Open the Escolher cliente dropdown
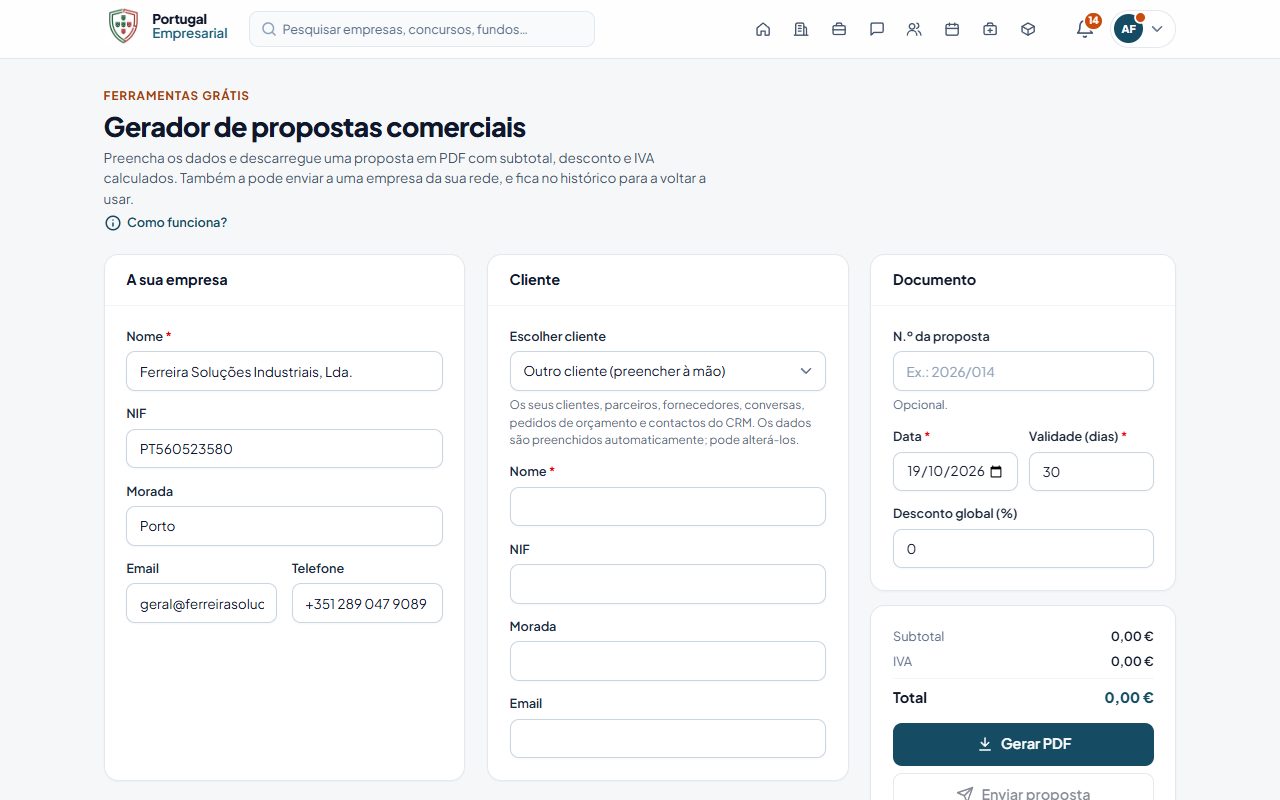The height and width of the screenshot is (800, 1280). point(668,371)
